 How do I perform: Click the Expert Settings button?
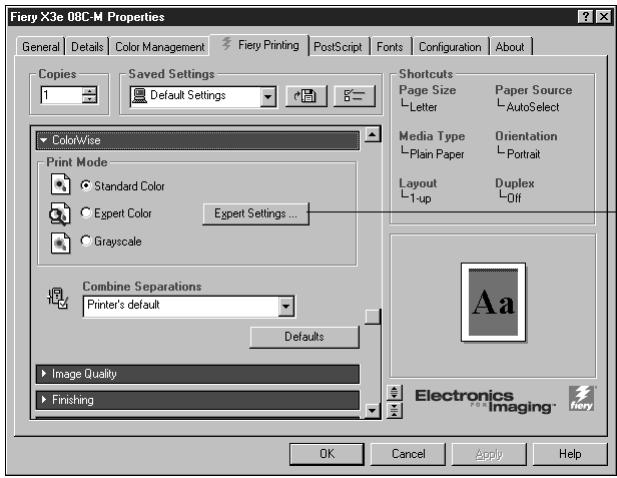256,214
